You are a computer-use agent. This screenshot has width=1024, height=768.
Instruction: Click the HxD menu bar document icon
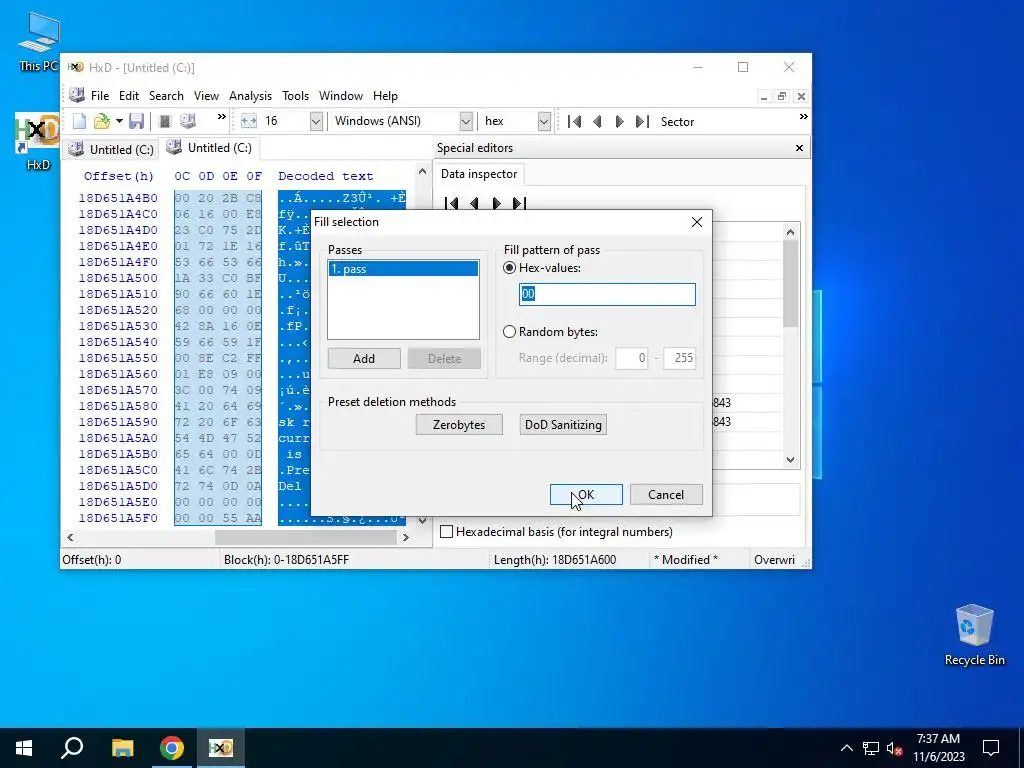click(76, 95)
